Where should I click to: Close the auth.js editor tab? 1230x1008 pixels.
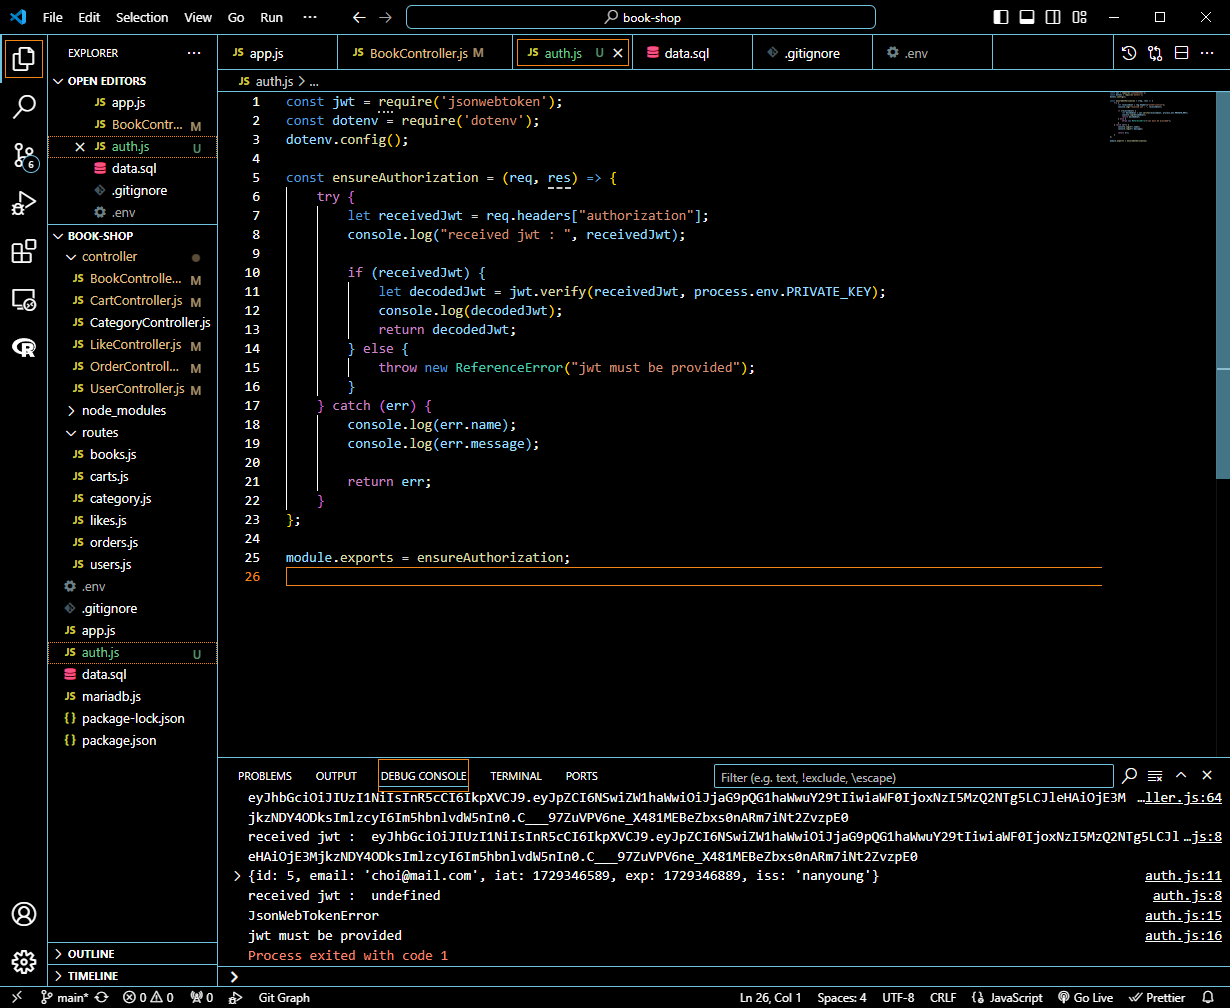[x=619, y=53]
